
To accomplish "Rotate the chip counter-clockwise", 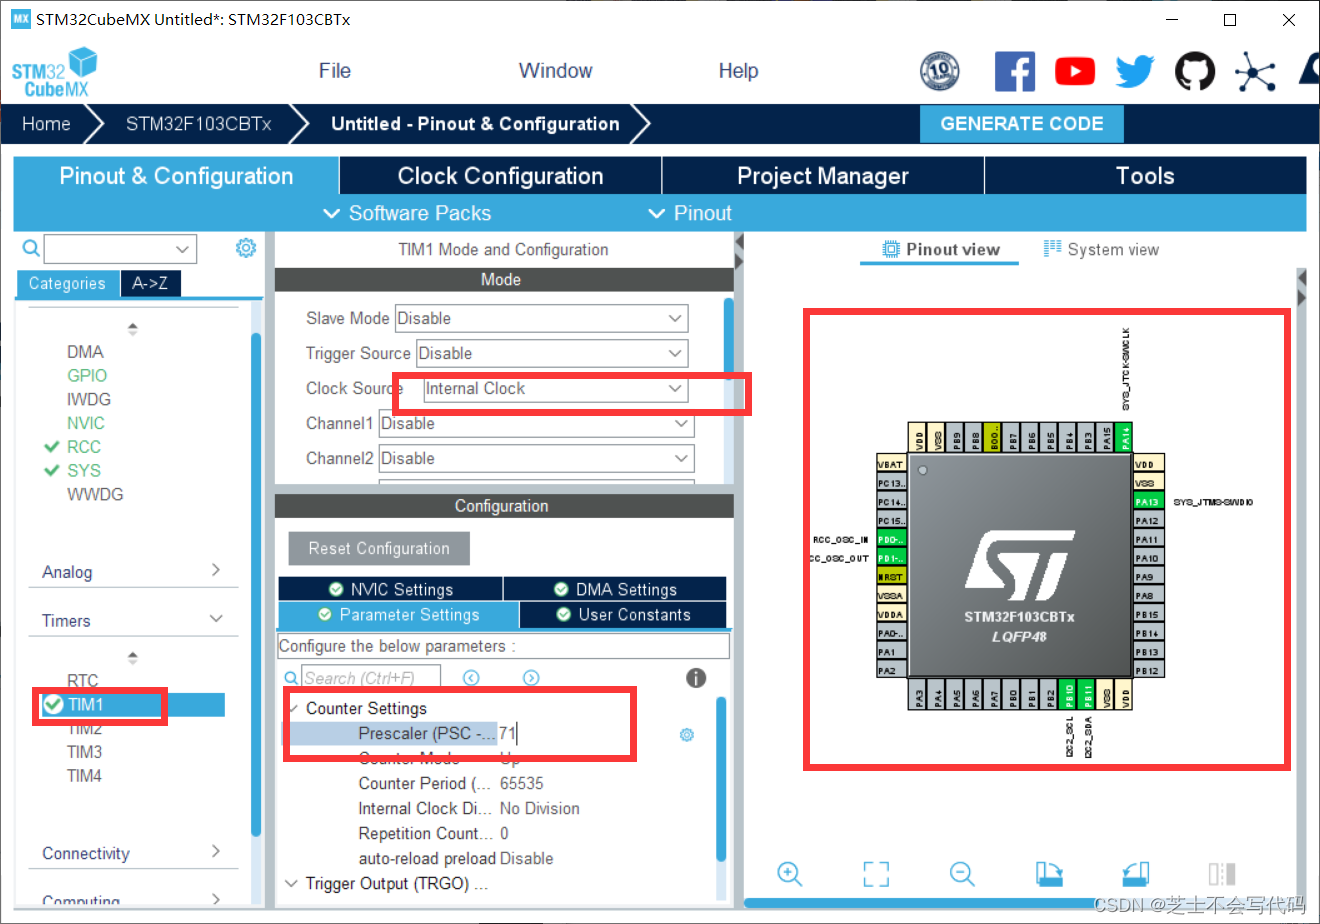I will (x=1135, y=874).
